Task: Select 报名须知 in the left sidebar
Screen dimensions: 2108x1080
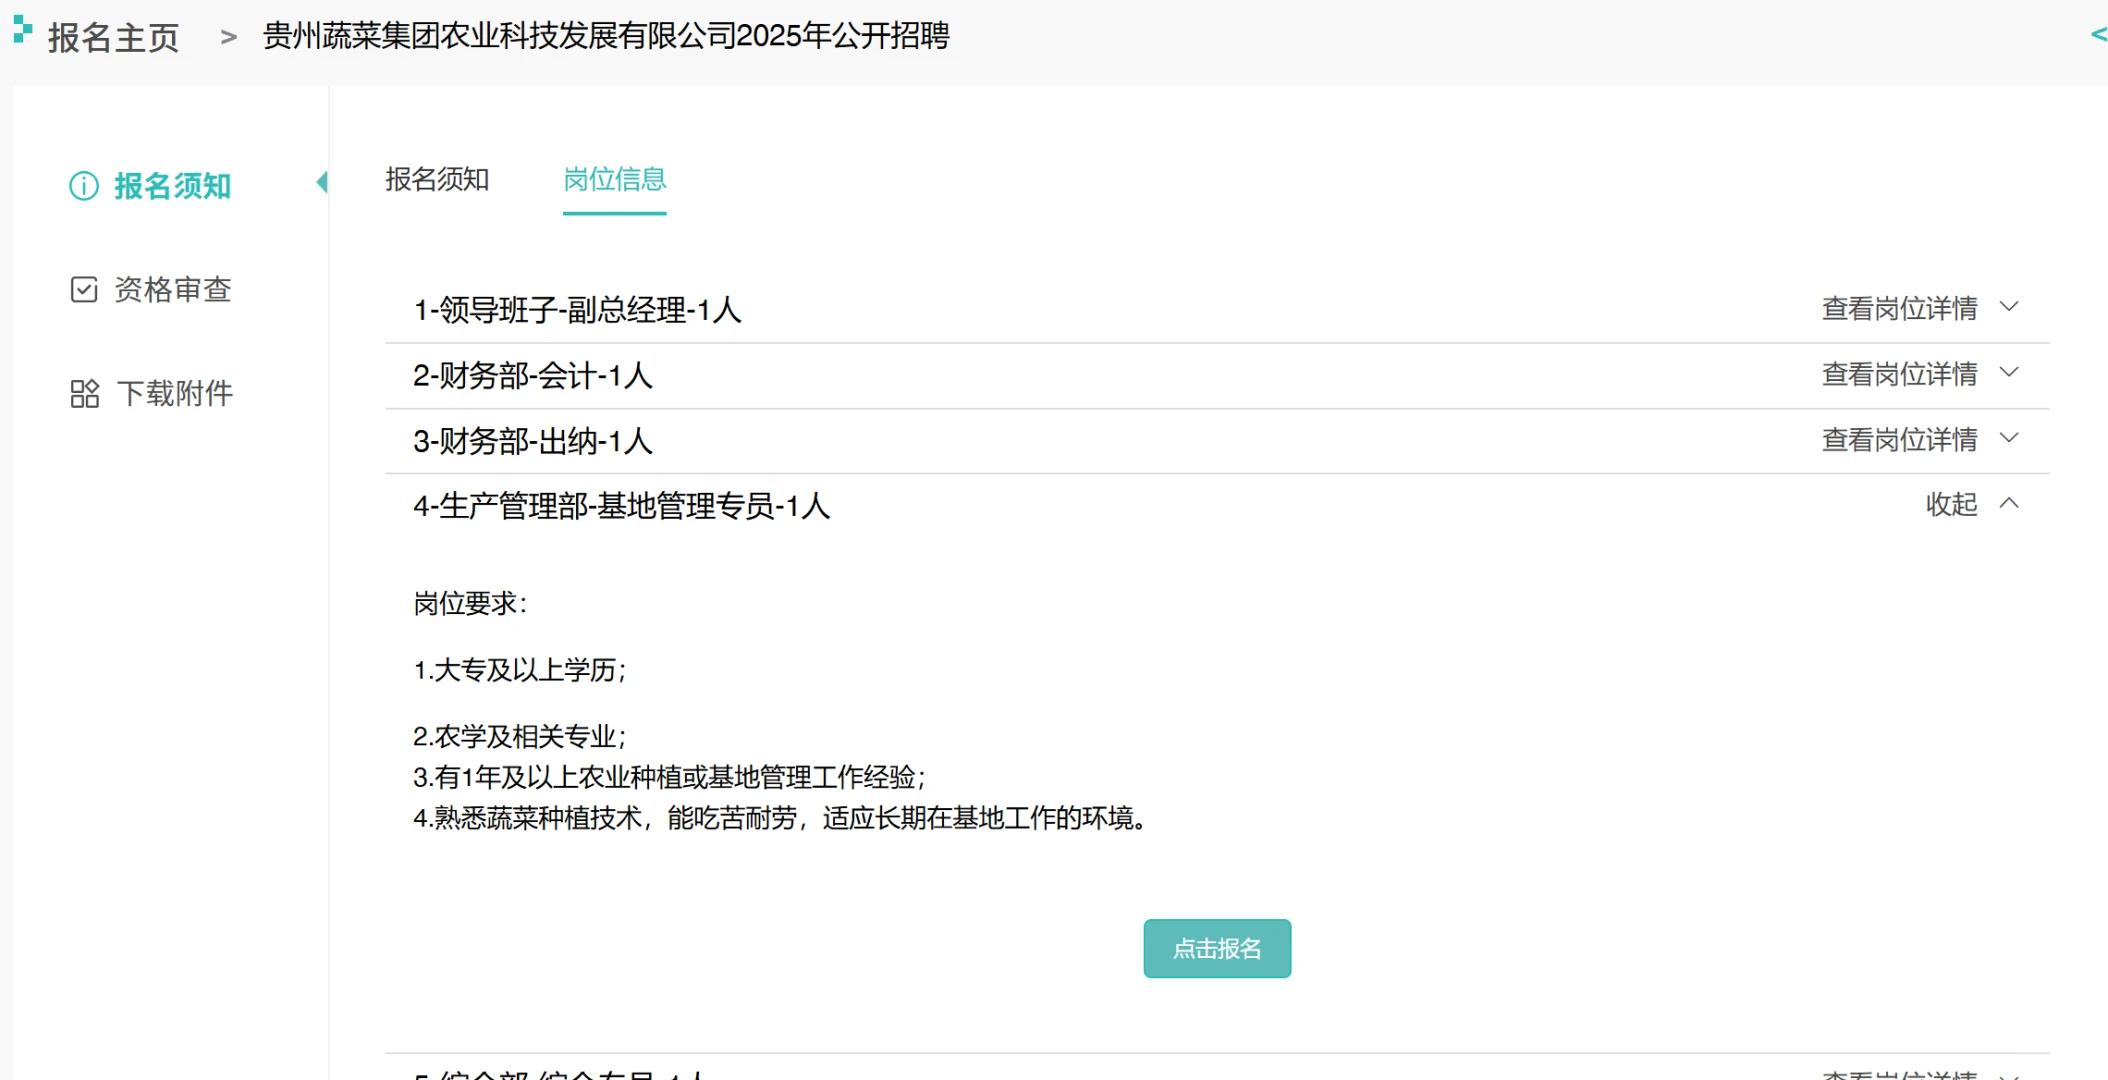Action: click(x=172, y=186)
